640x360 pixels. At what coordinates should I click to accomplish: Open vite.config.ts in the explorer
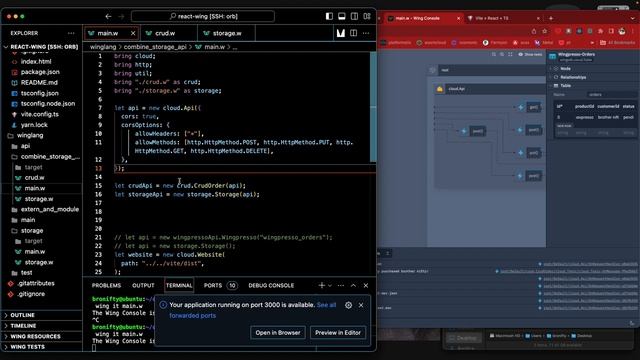tap(40, 114)
